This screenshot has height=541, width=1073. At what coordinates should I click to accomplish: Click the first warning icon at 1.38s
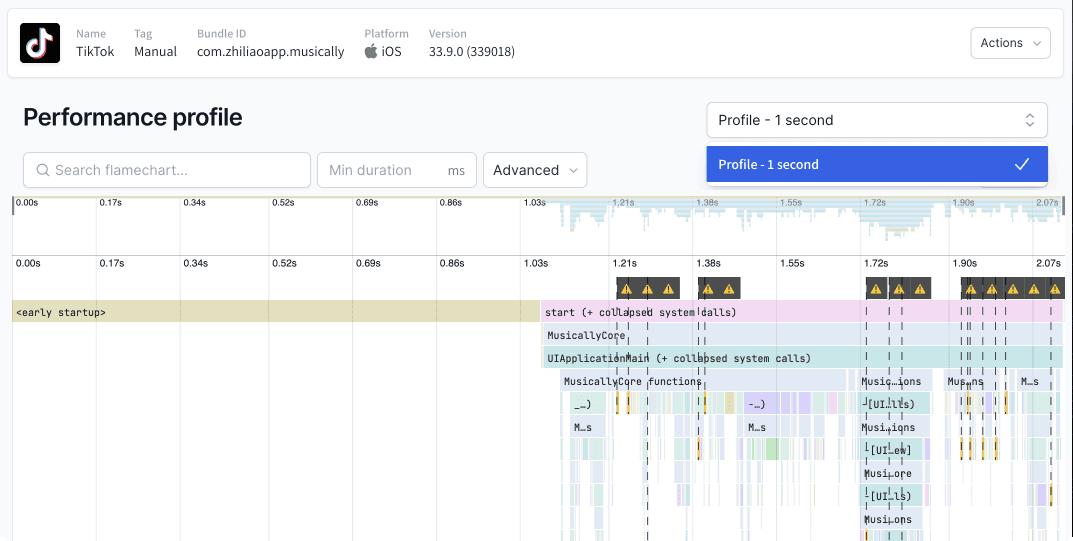[708, 289]
